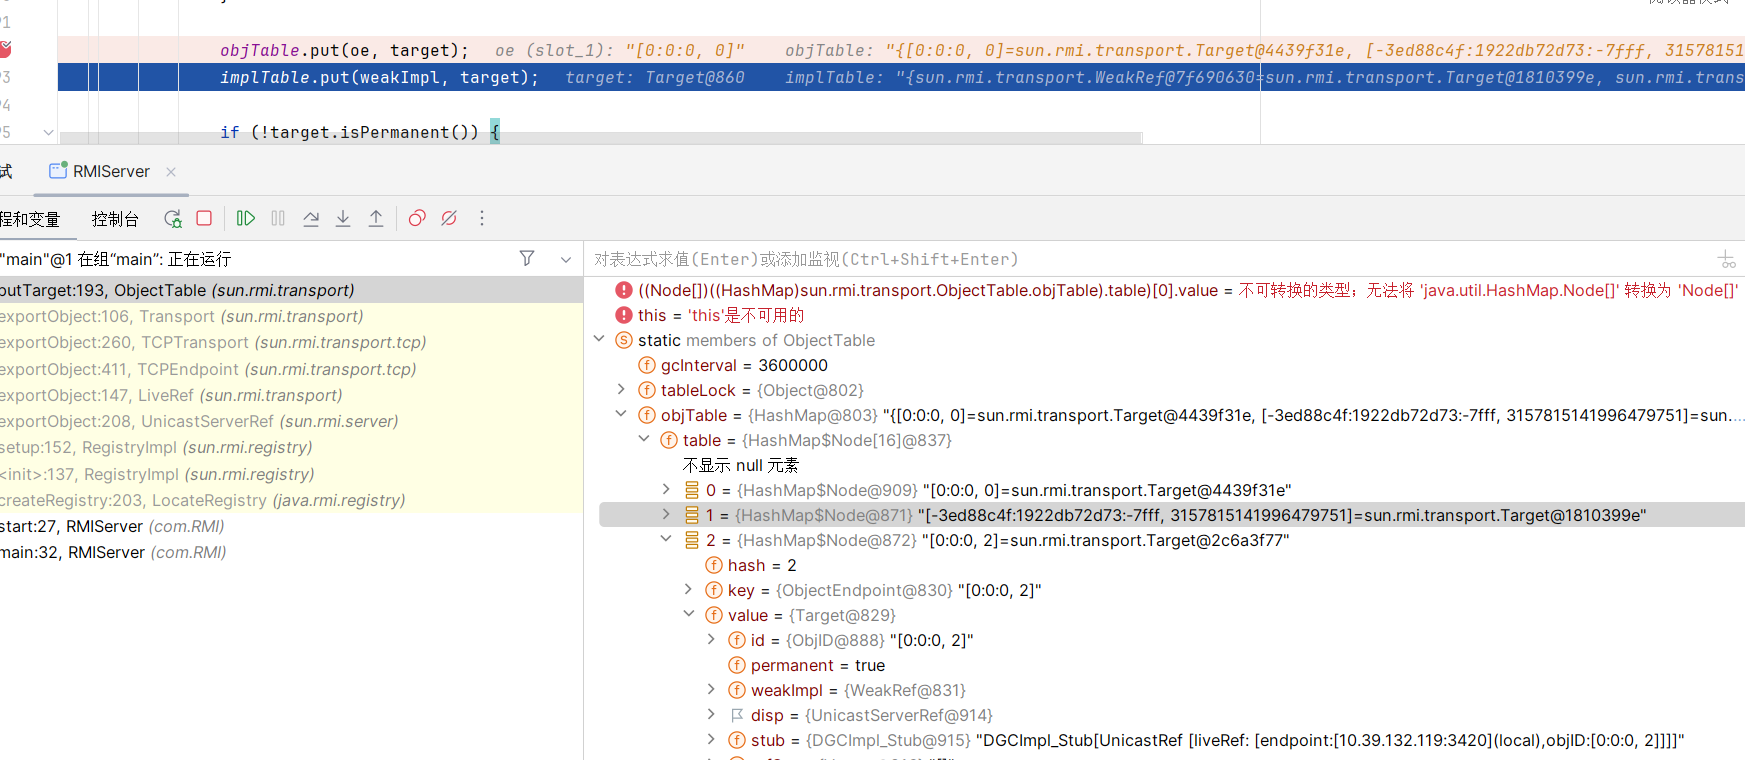
Task: Close the RMIServer debug tab
Action: tap(171, 172)
